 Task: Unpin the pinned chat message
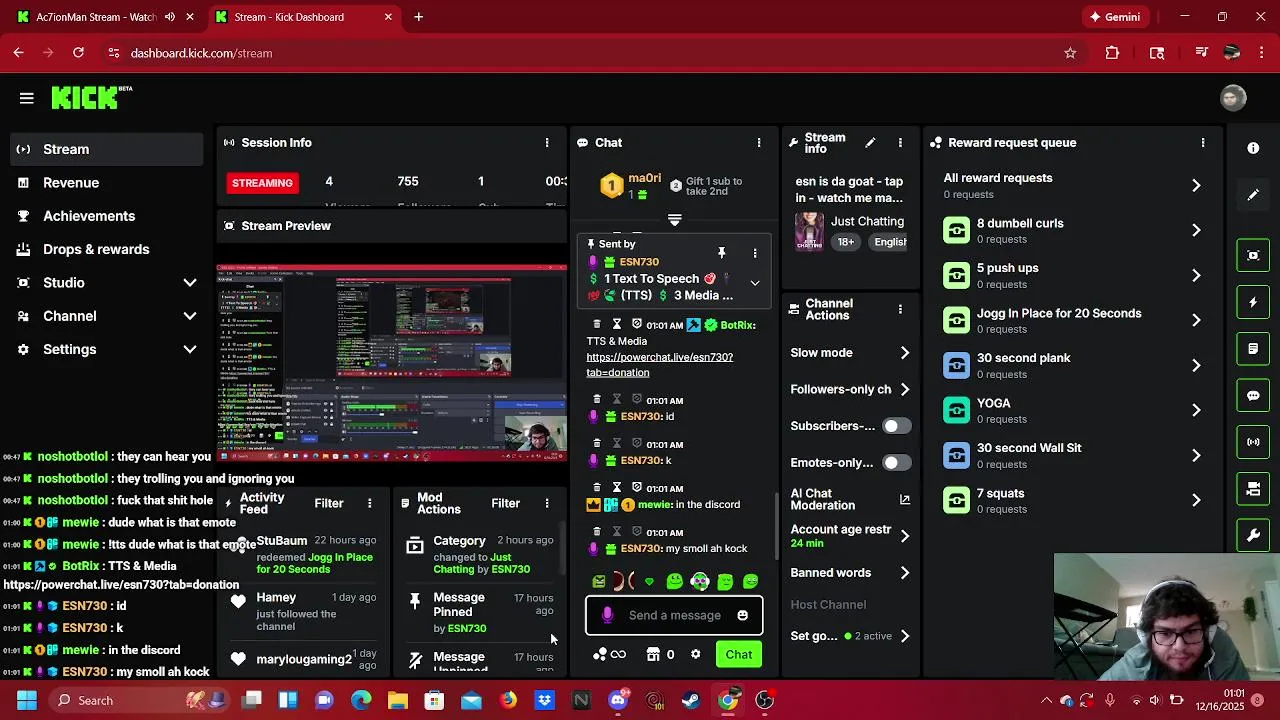click(x=721, y=253)
